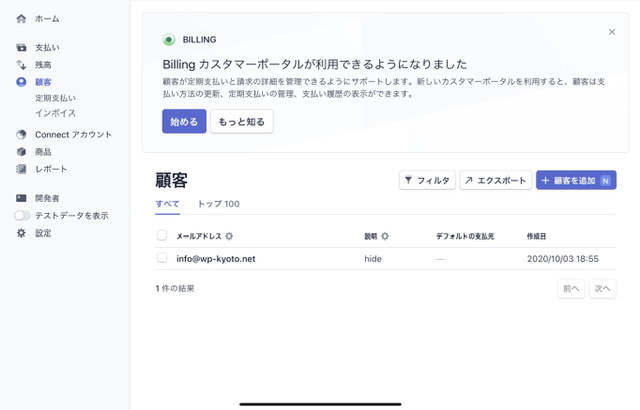Click the 顧客を追加 button

pyautogui.click(x=575, y=181)
